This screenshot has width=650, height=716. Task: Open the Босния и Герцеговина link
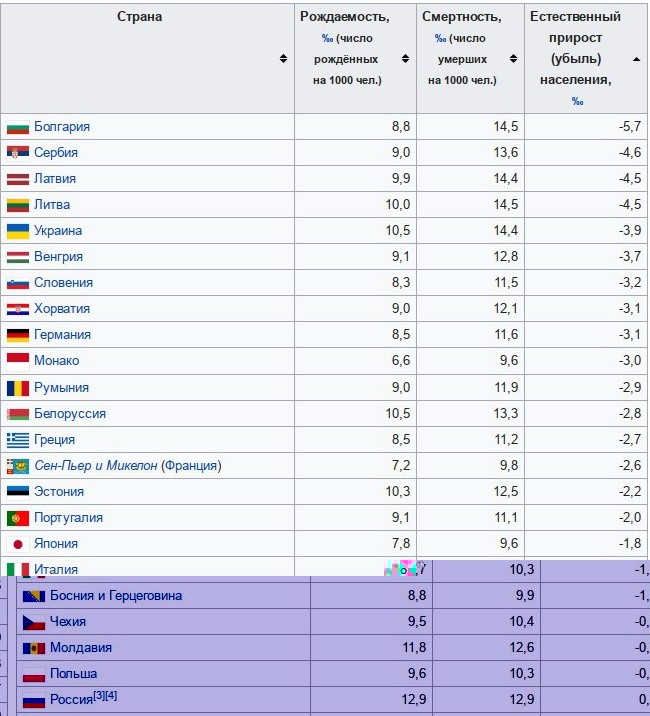116,596
